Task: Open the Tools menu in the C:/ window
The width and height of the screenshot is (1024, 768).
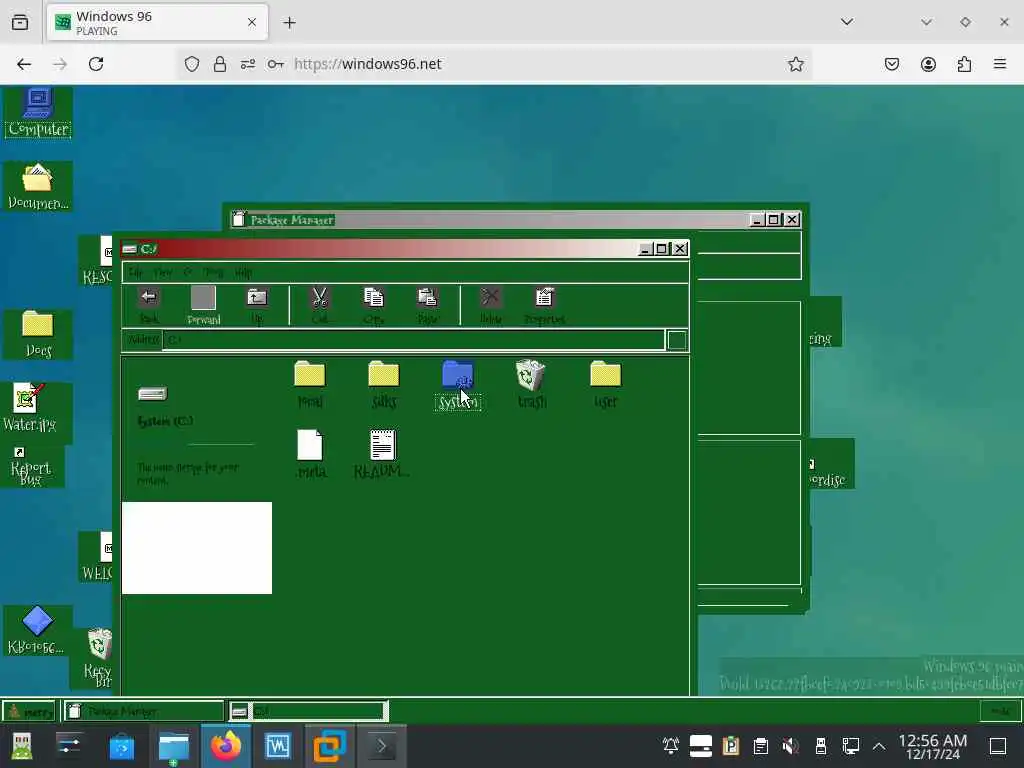Action: pos(213,272)
